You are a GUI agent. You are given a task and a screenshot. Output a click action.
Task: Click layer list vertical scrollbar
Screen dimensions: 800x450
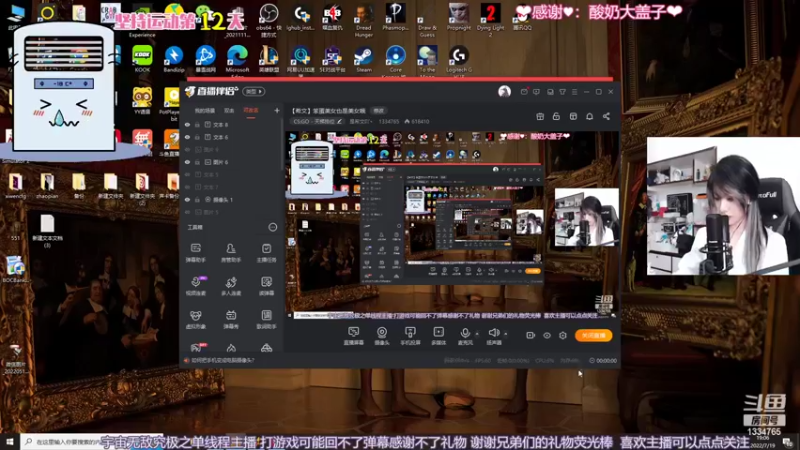pos(282,145)
